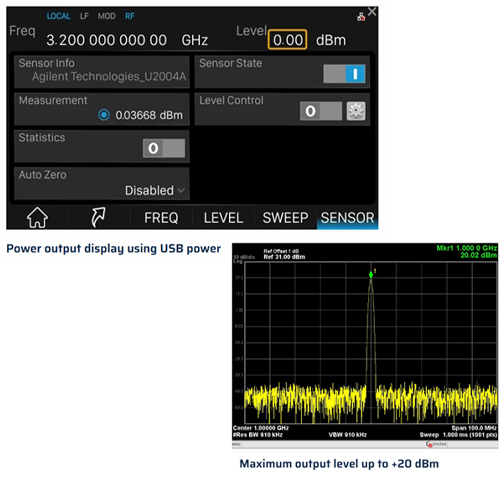Enable the Level Control toggle

[x=321, y=111]
